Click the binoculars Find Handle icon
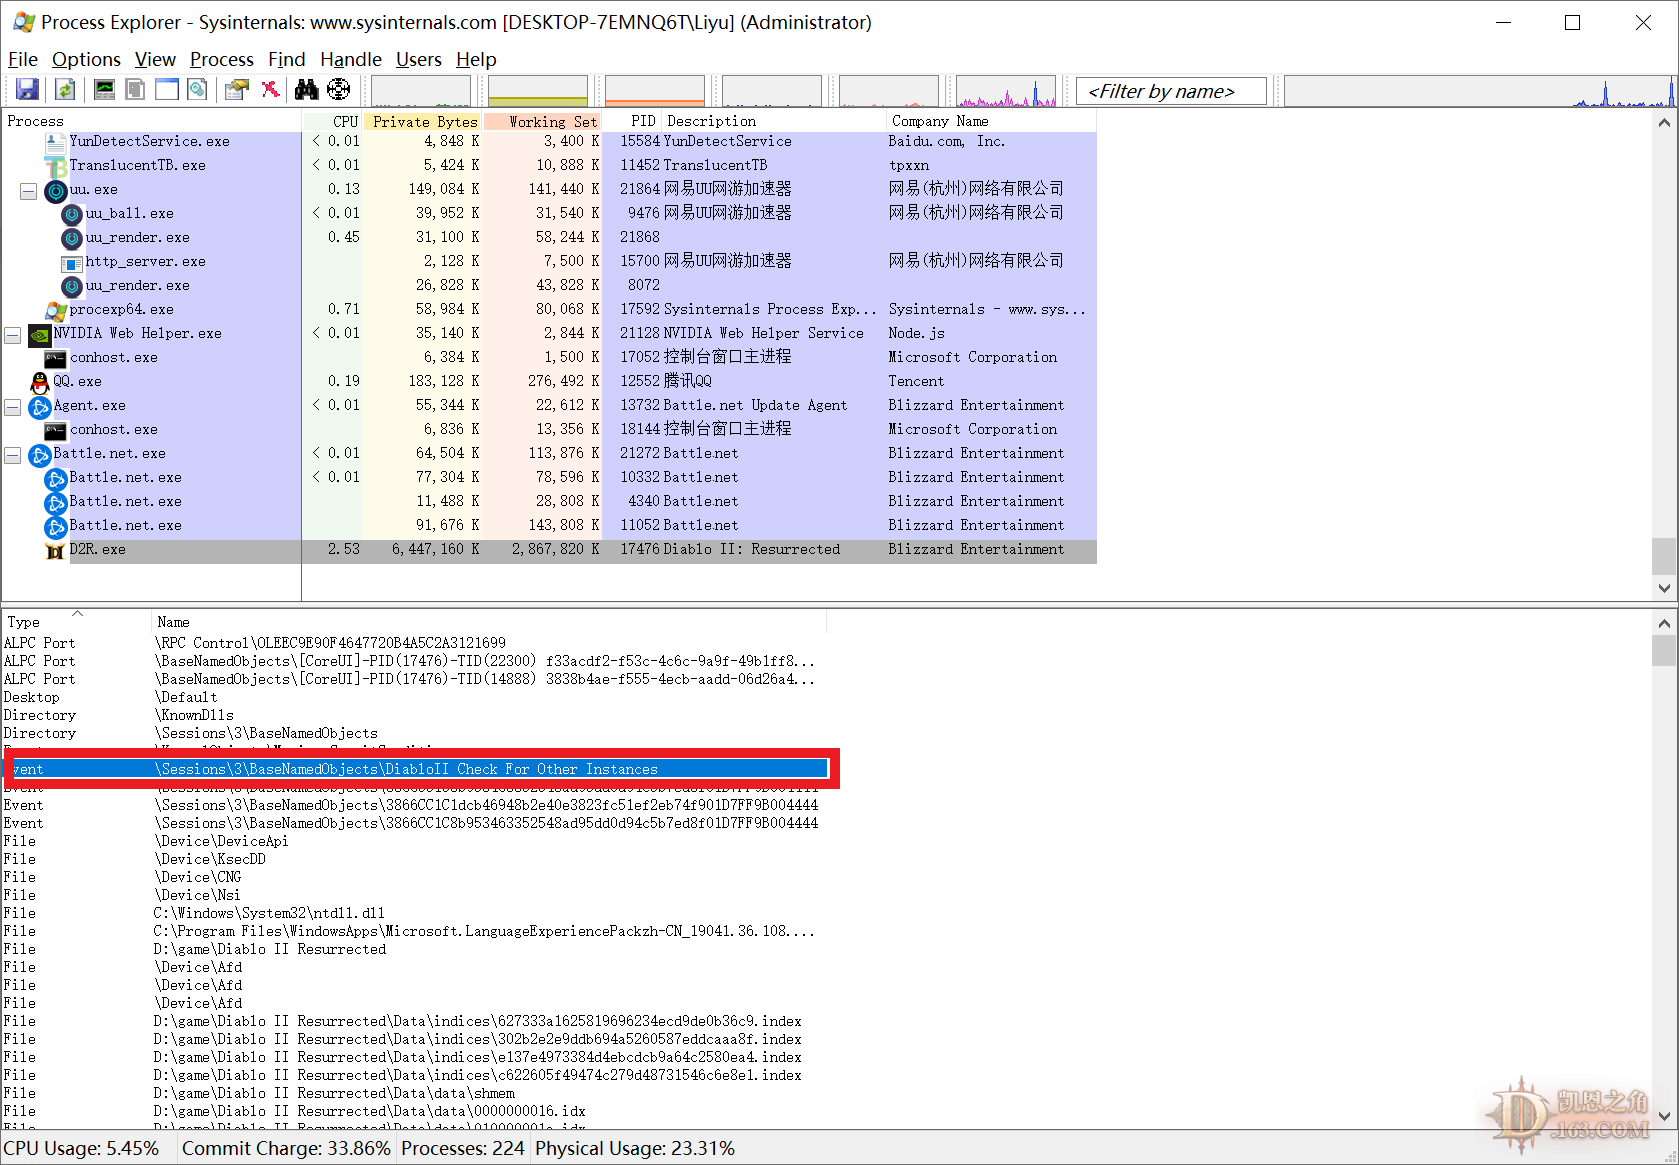The image size is (1679, 1165). pos(307,90)
